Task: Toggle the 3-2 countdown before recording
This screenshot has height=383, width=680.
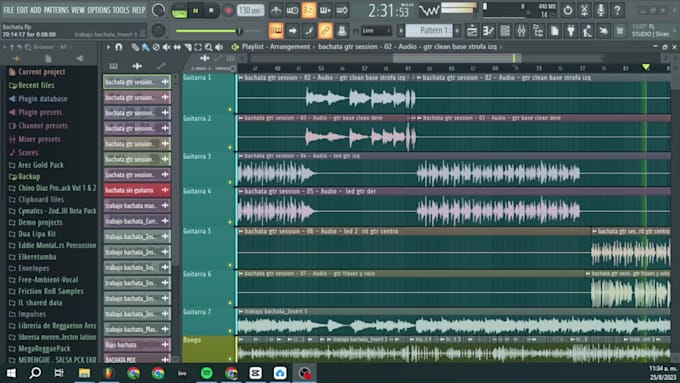Action: (309, 10)
